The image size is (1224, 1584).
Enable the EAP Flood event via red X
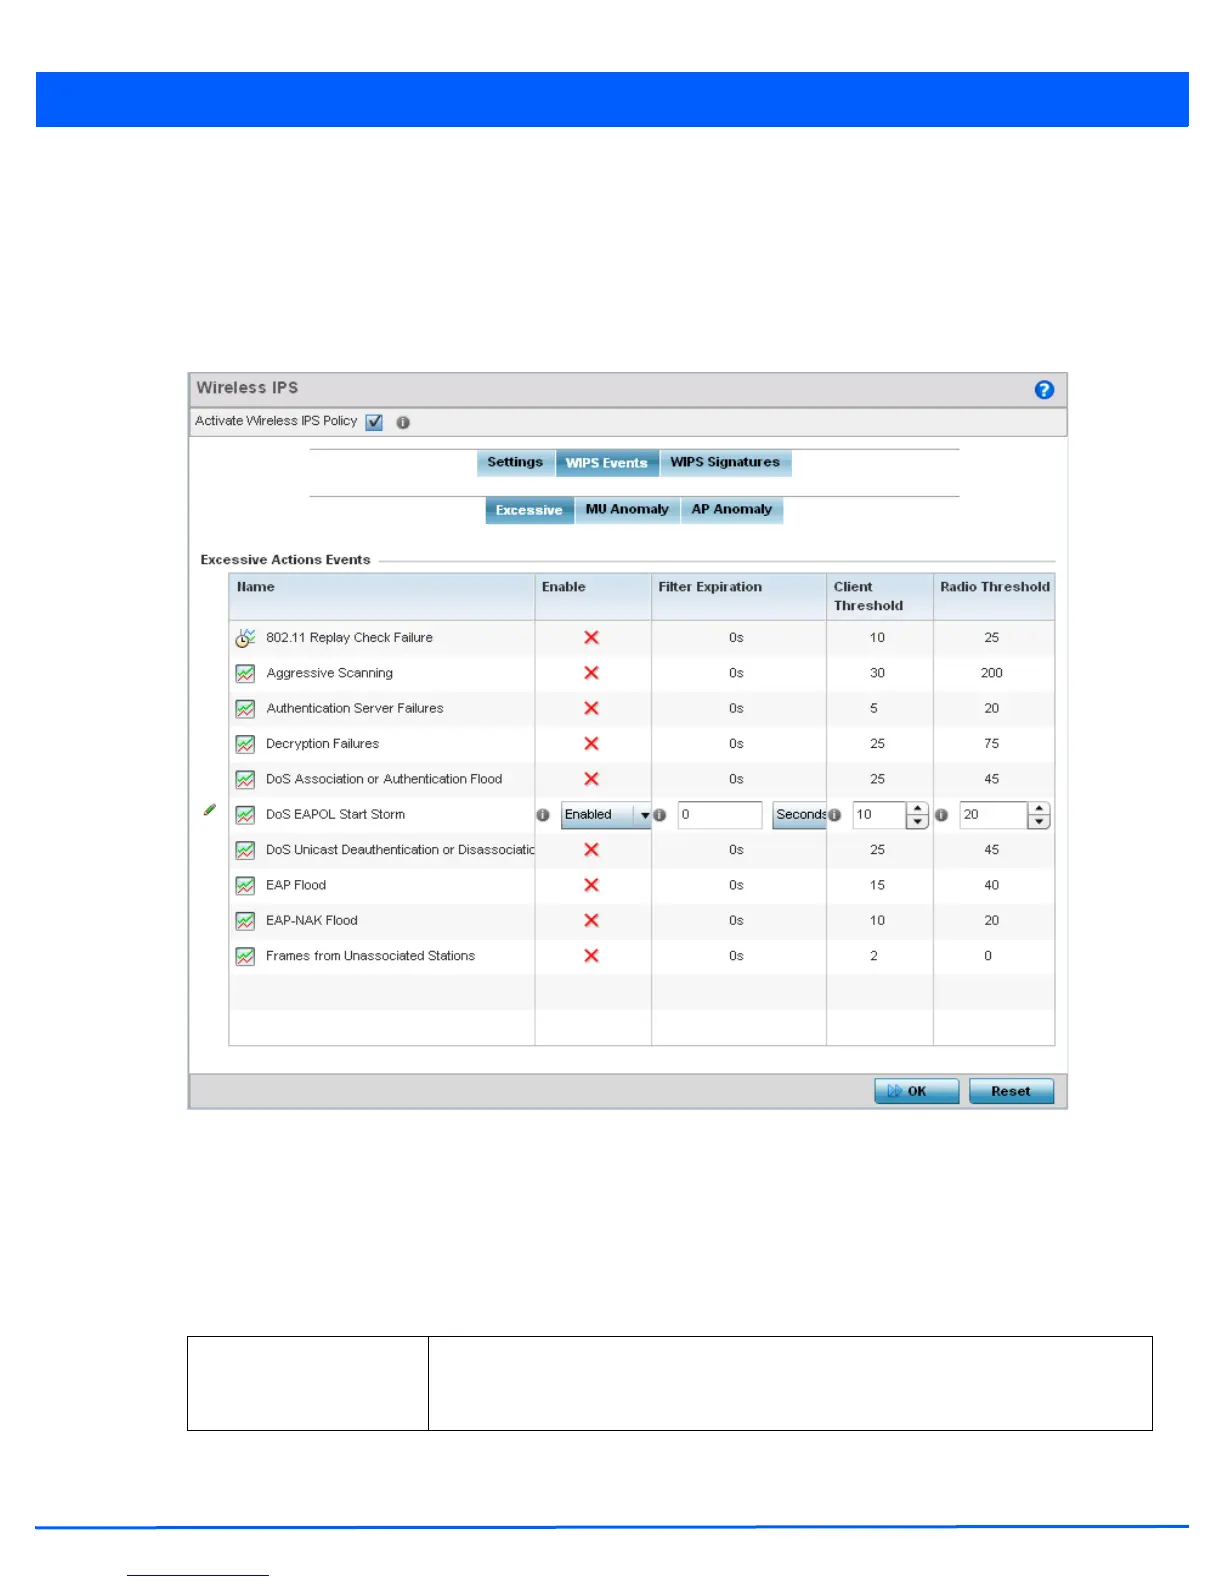(591, 885)
